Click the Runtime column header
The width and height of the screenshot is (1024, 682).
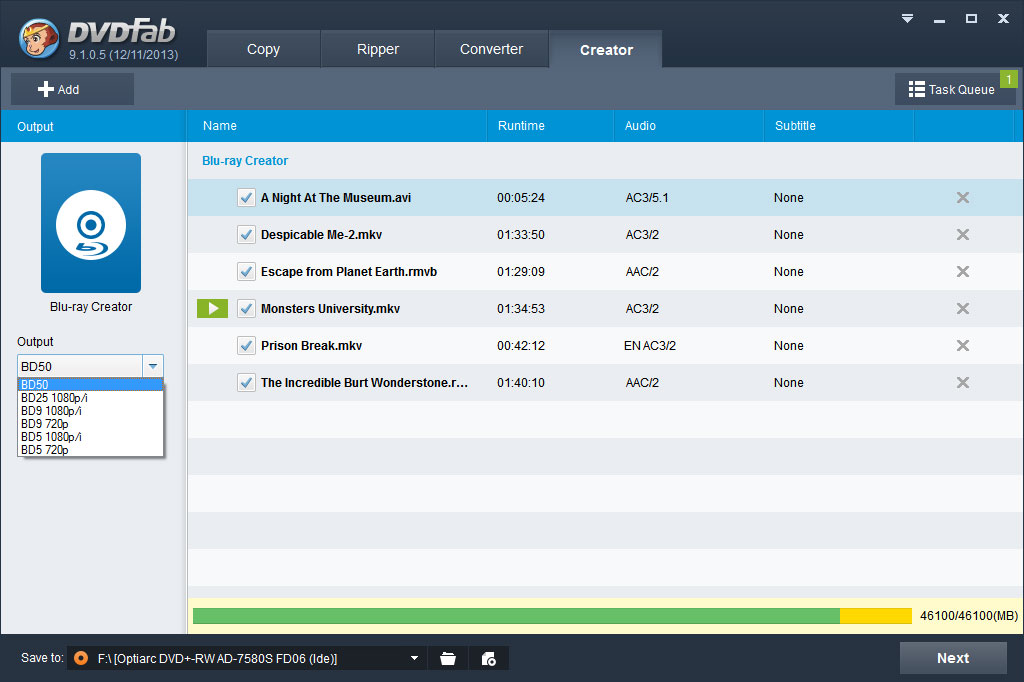[x=551, y=125]
